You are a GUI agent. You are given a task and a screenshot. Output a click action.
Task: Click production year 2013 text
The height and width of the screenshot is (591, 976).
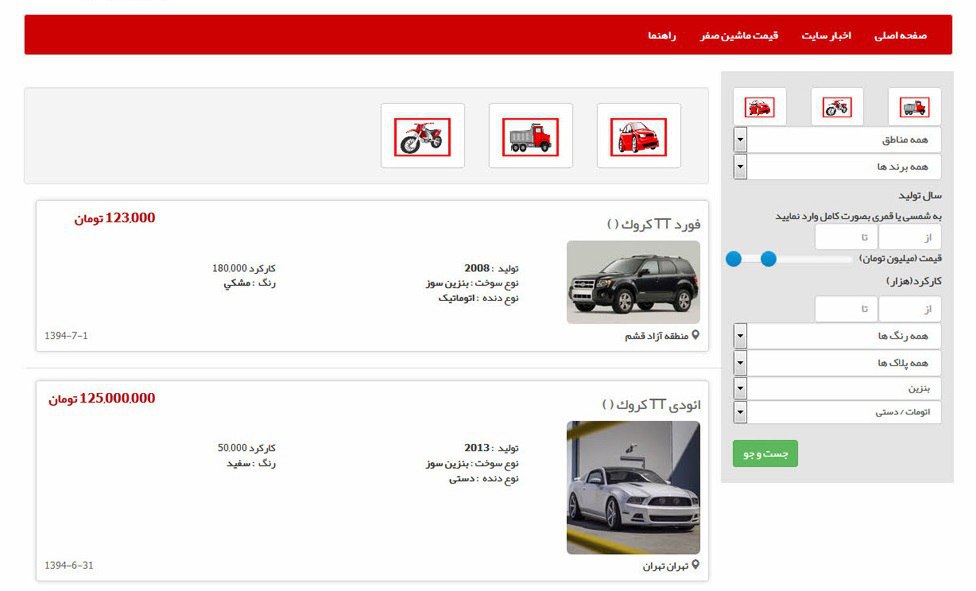click(491, 448)
